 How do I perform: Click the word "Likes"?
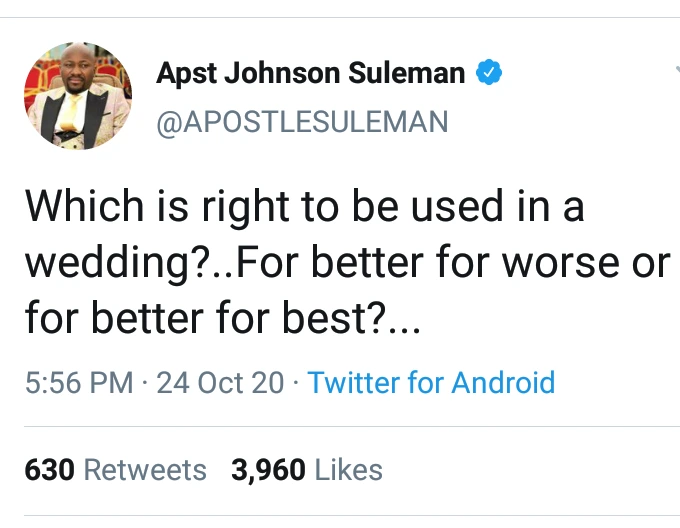click(x=348, y=469)
